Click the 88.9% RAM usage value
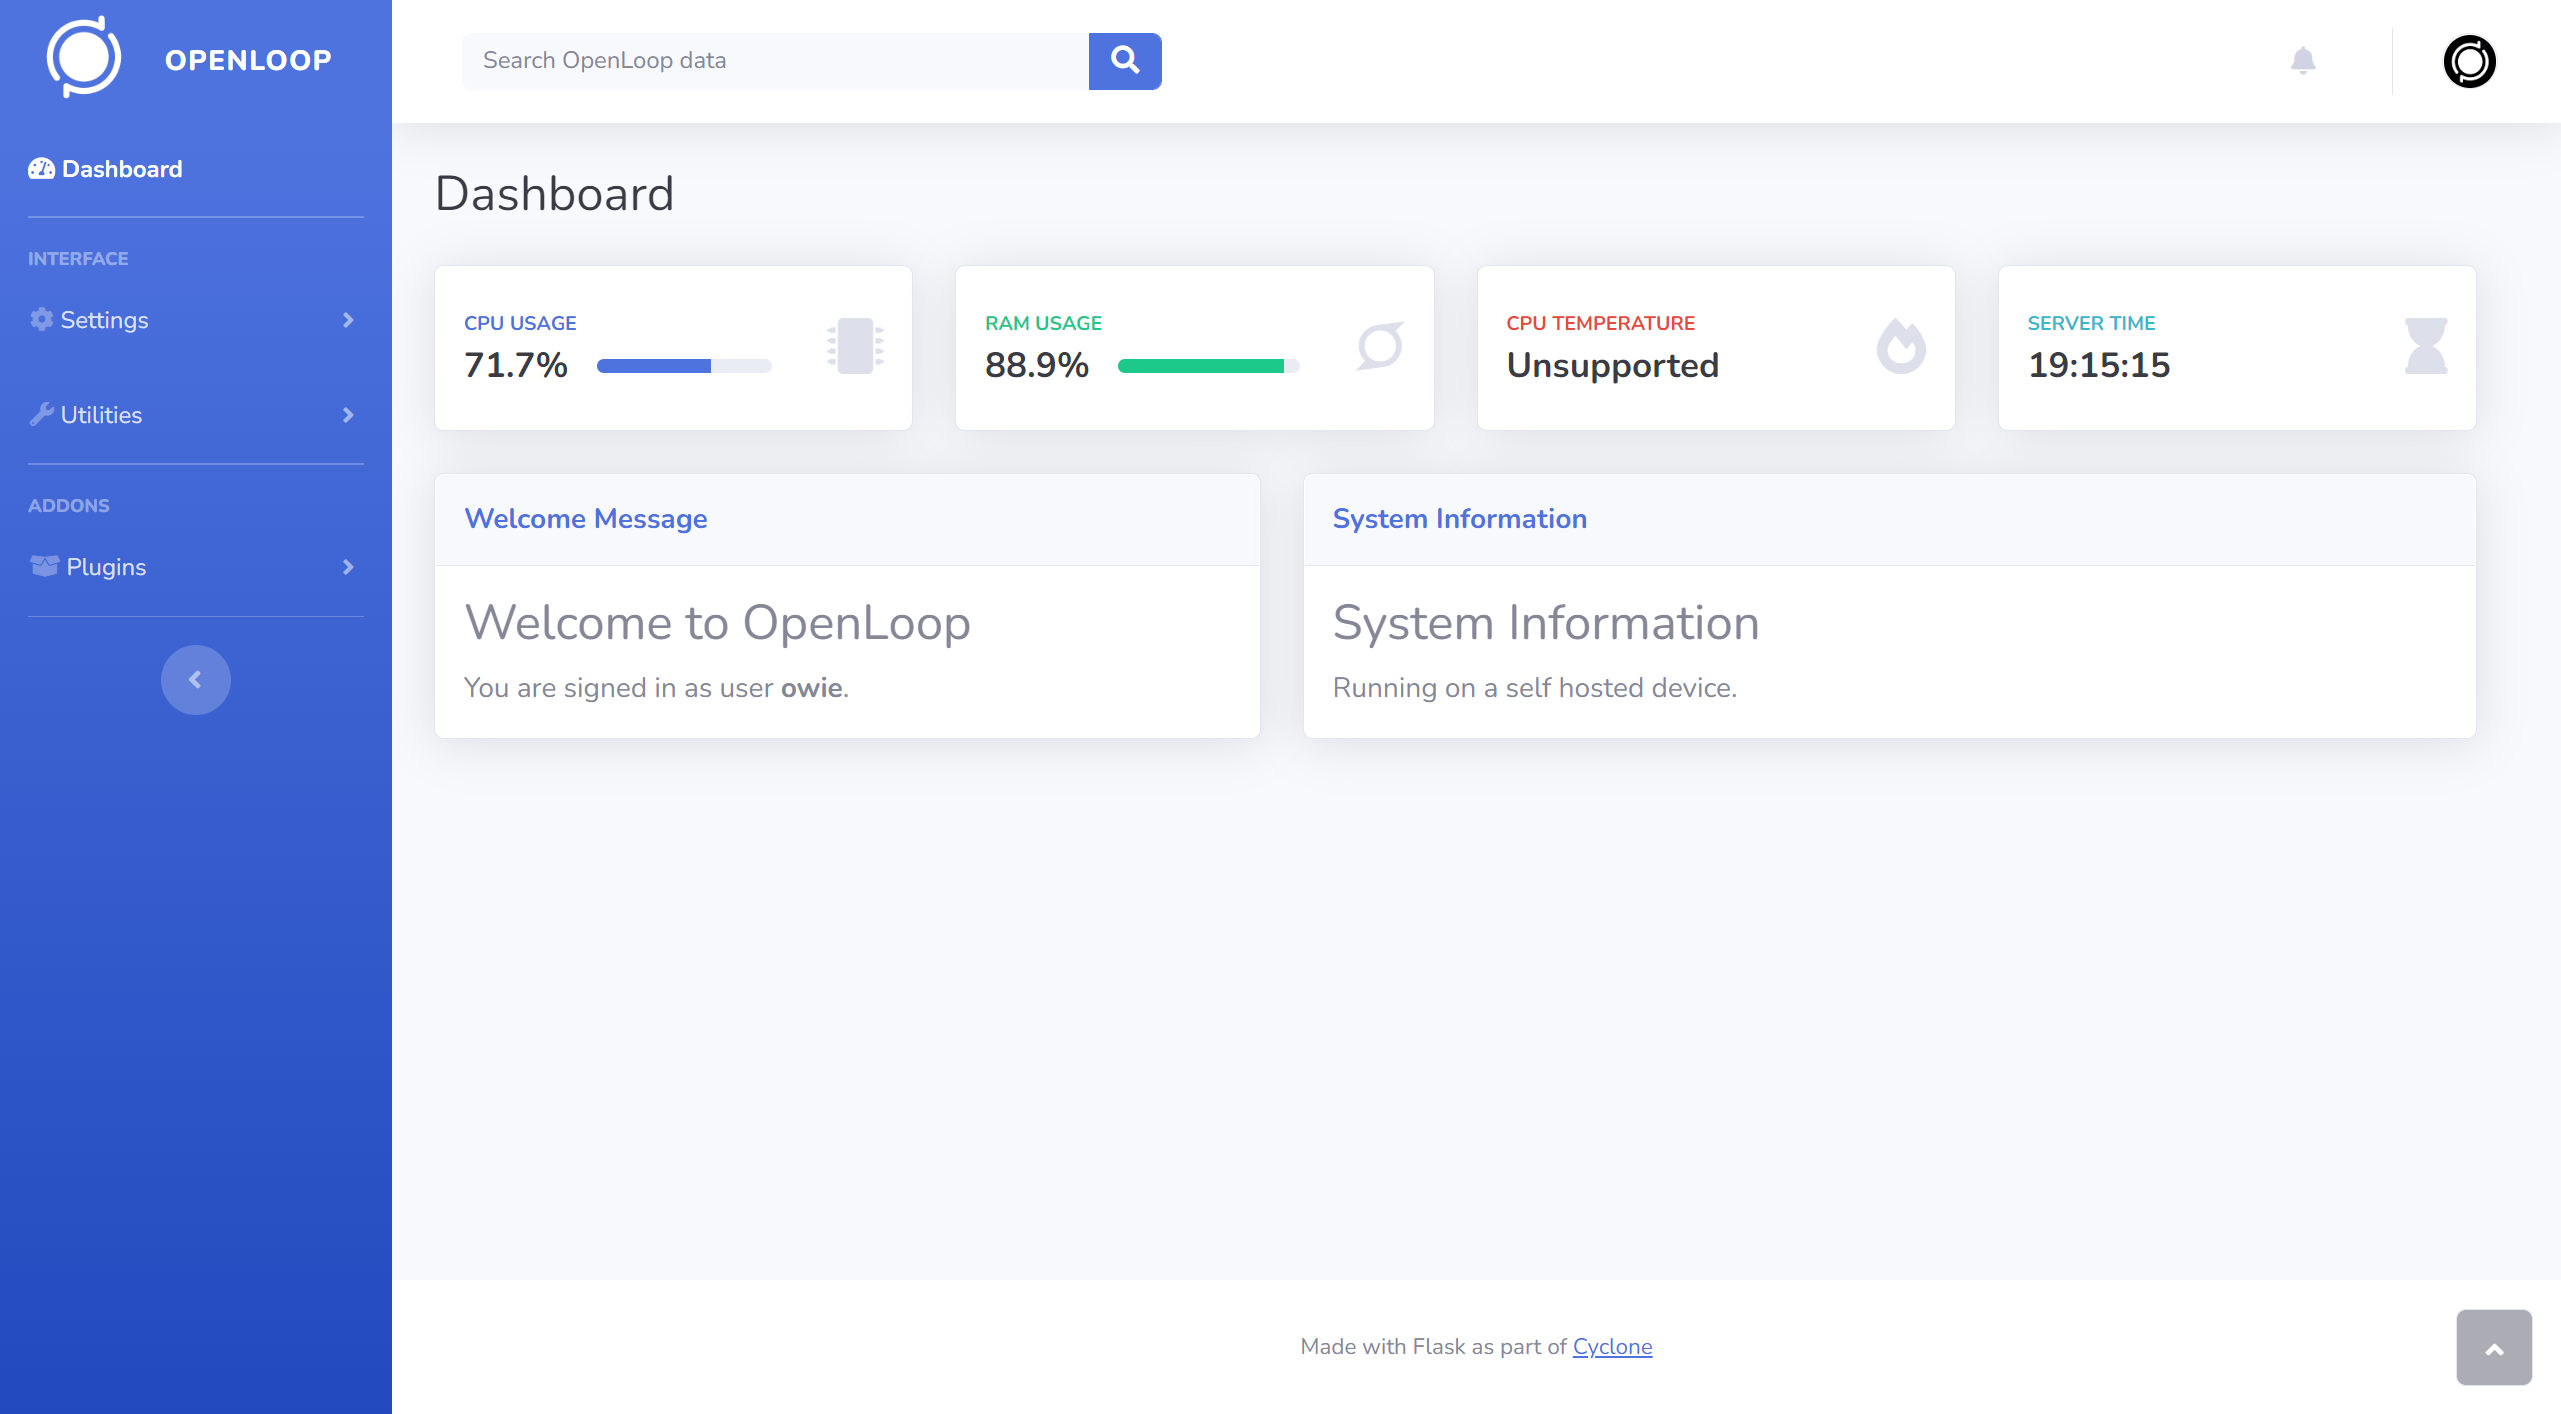 click(1037, 365)
